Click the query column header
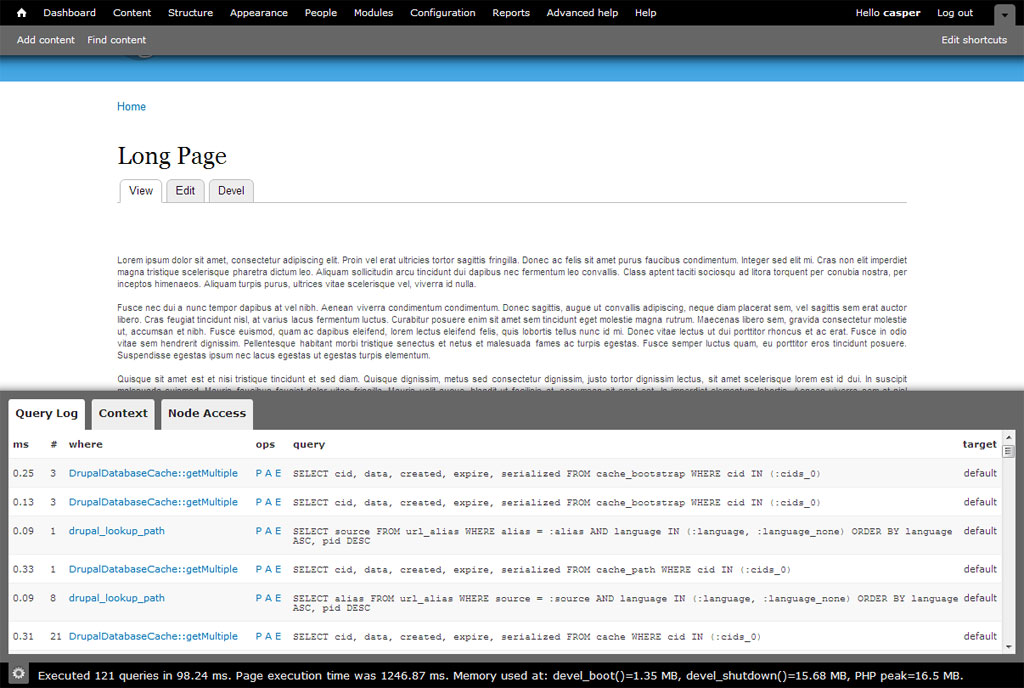Image resolution: width=1024 pixels, height=688 pixels. click(309, 444)
